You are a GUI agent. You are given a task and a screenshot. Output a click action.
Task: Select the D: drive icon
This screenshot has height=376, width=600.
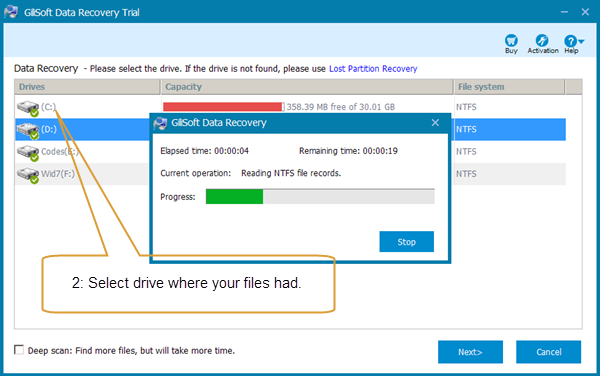coord(28,130)
